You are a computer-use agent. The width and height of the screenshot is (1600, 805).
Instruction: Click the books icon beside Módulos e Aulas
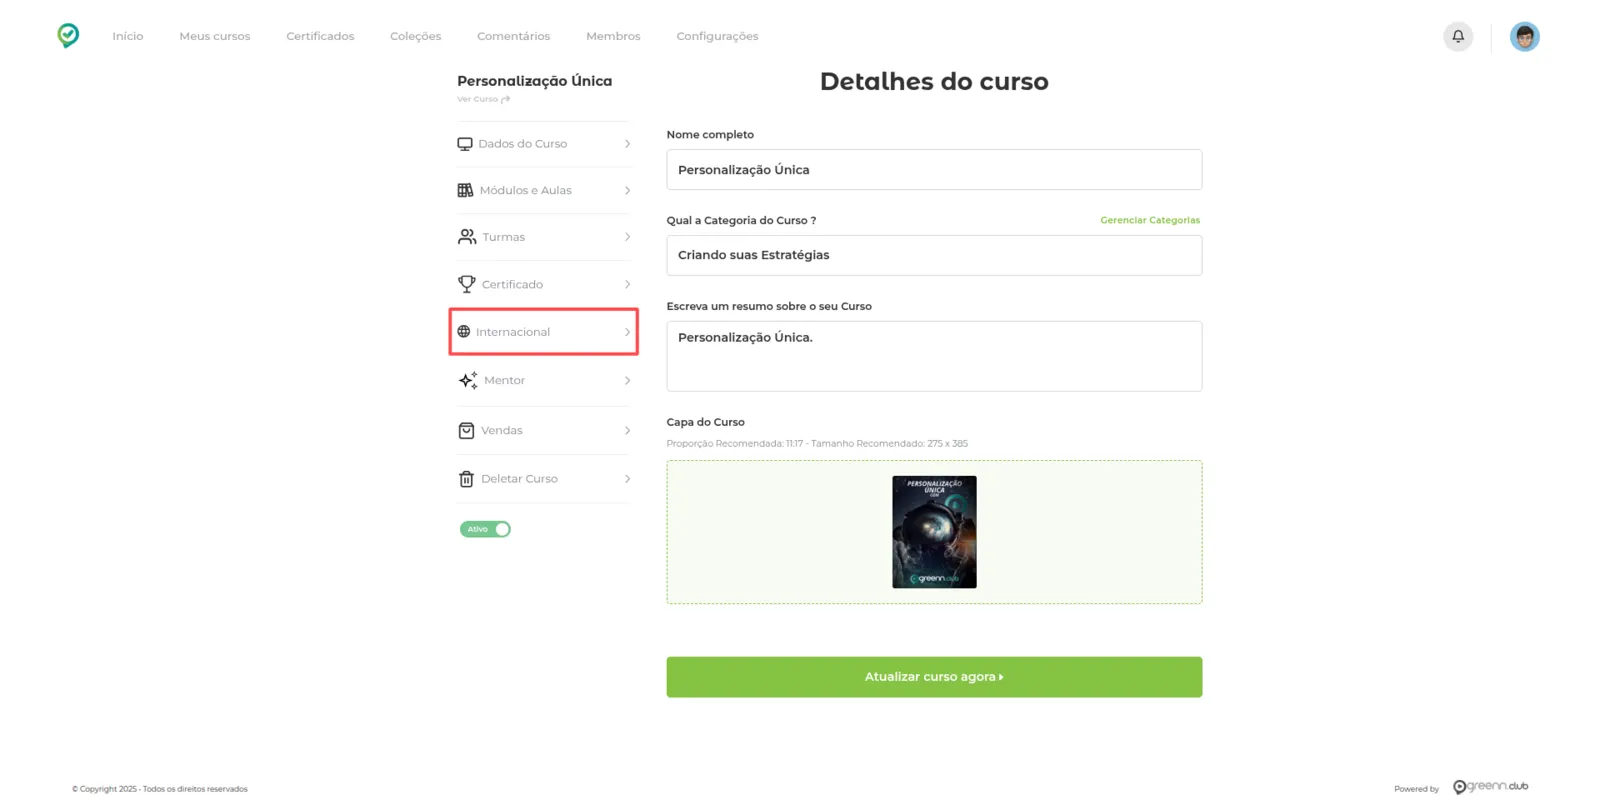coord(465,190)
